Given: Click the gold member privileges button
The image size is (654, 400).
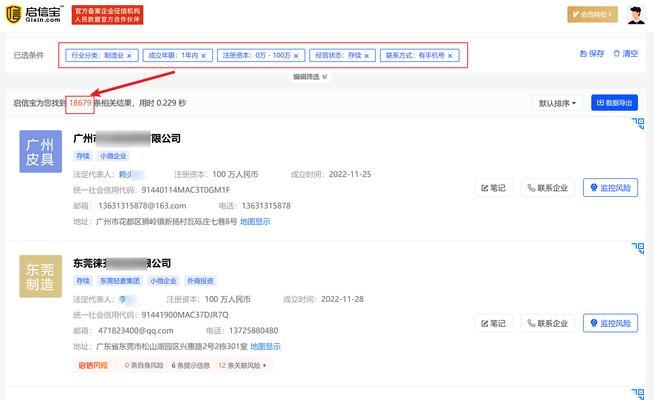Looking at the screenshot, I should [592, 15].
